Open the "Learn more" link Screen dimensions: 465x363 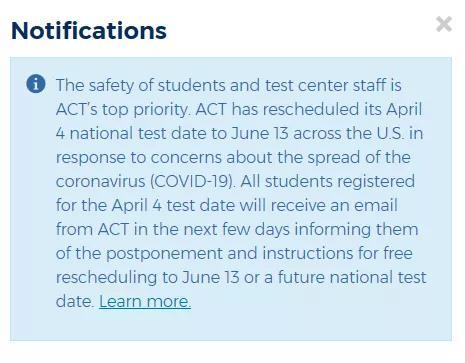click(x=145, y=301)
